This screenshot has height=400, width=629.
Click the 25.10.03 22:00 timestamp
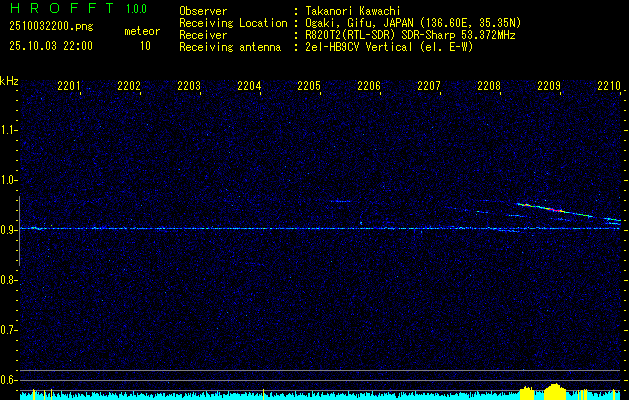point(50,46)
